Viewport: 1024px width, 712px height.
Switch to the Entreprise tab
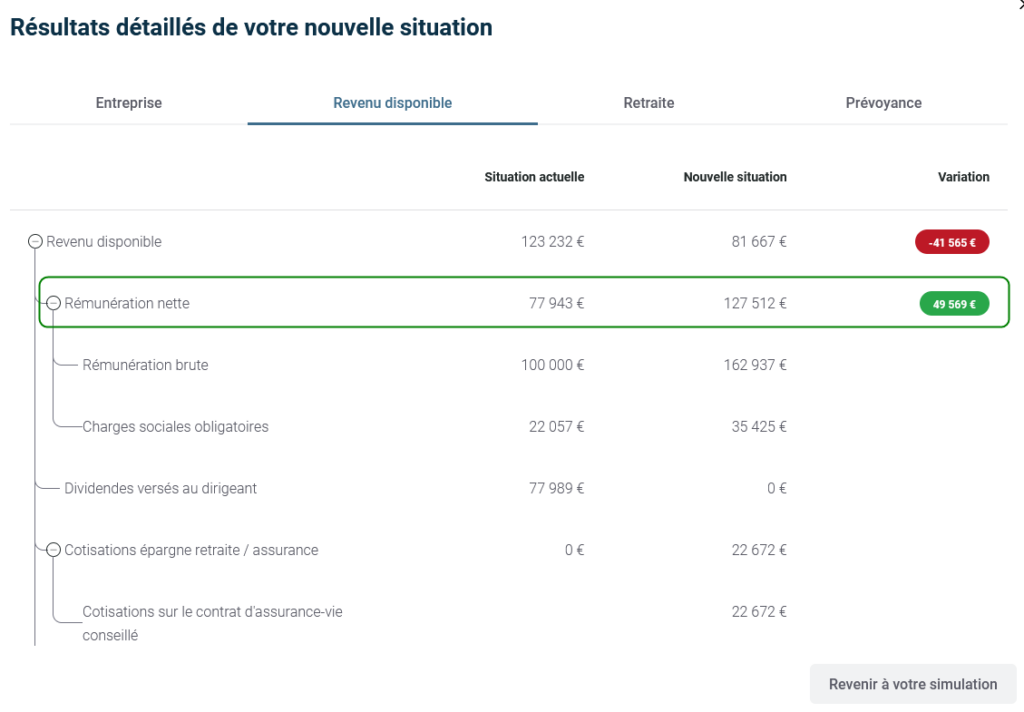tap(128, 103)
